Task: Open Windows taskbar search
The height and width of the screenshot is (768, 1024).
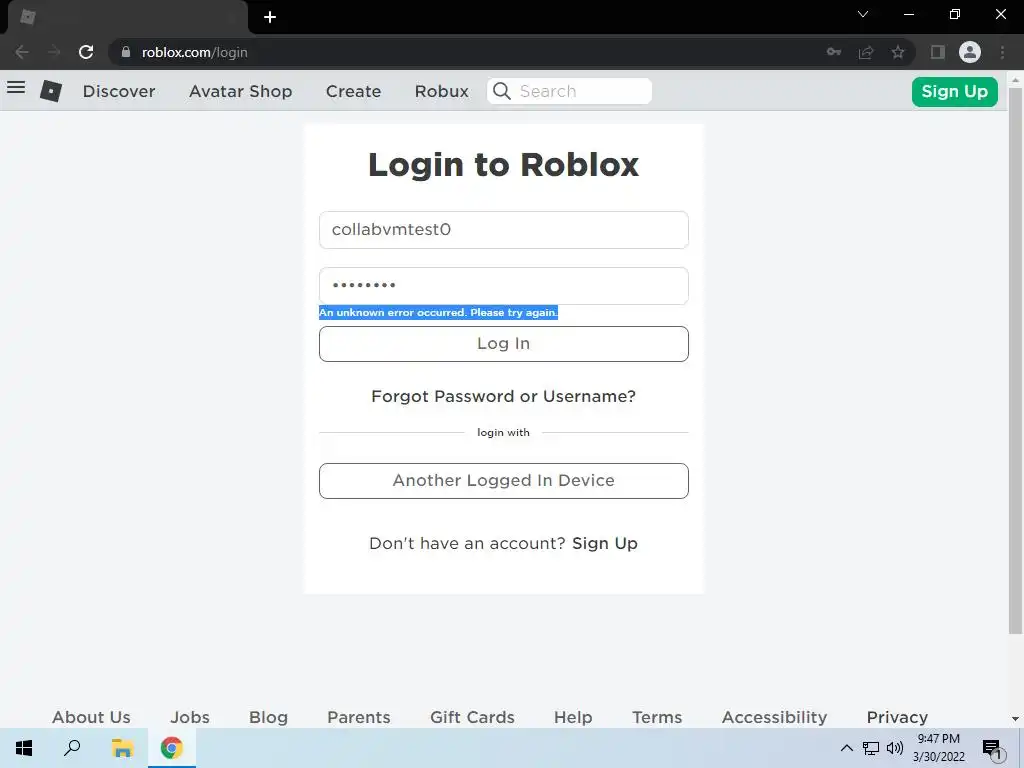Action: coord(72,748)
